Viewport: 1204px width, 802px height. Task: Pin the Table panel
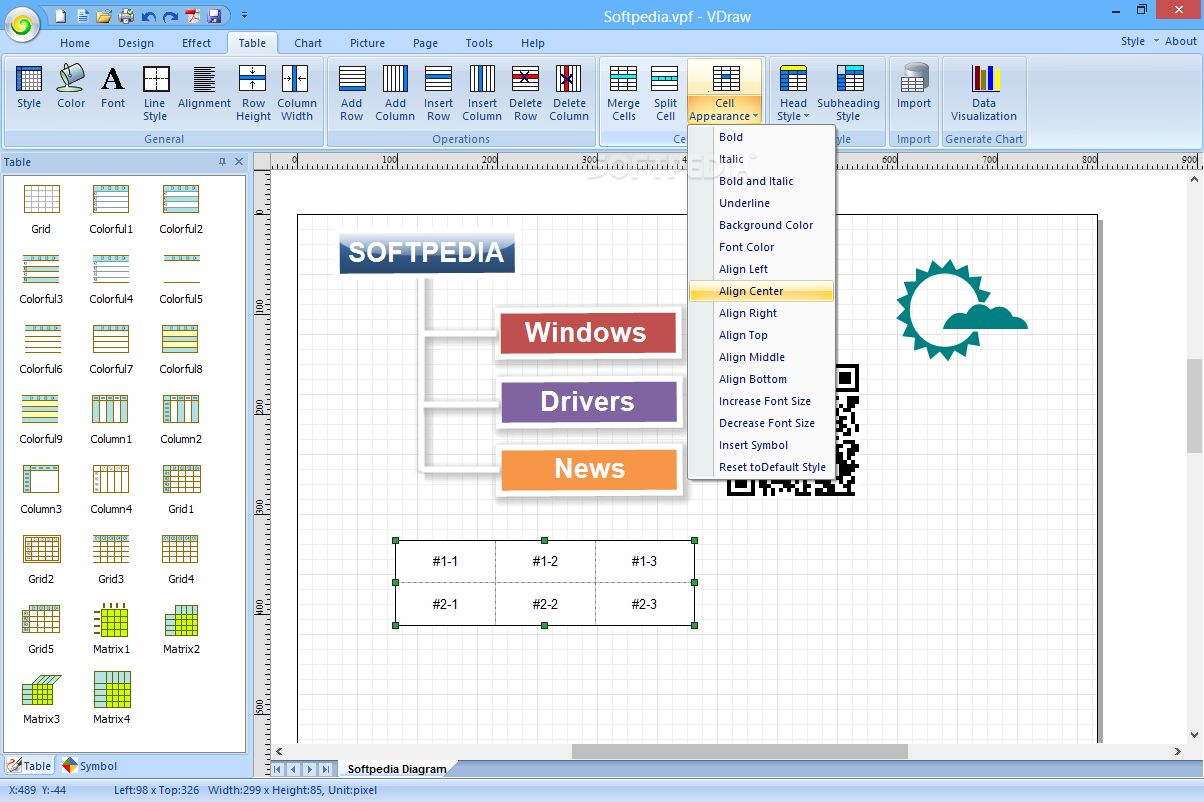(222, 162)
